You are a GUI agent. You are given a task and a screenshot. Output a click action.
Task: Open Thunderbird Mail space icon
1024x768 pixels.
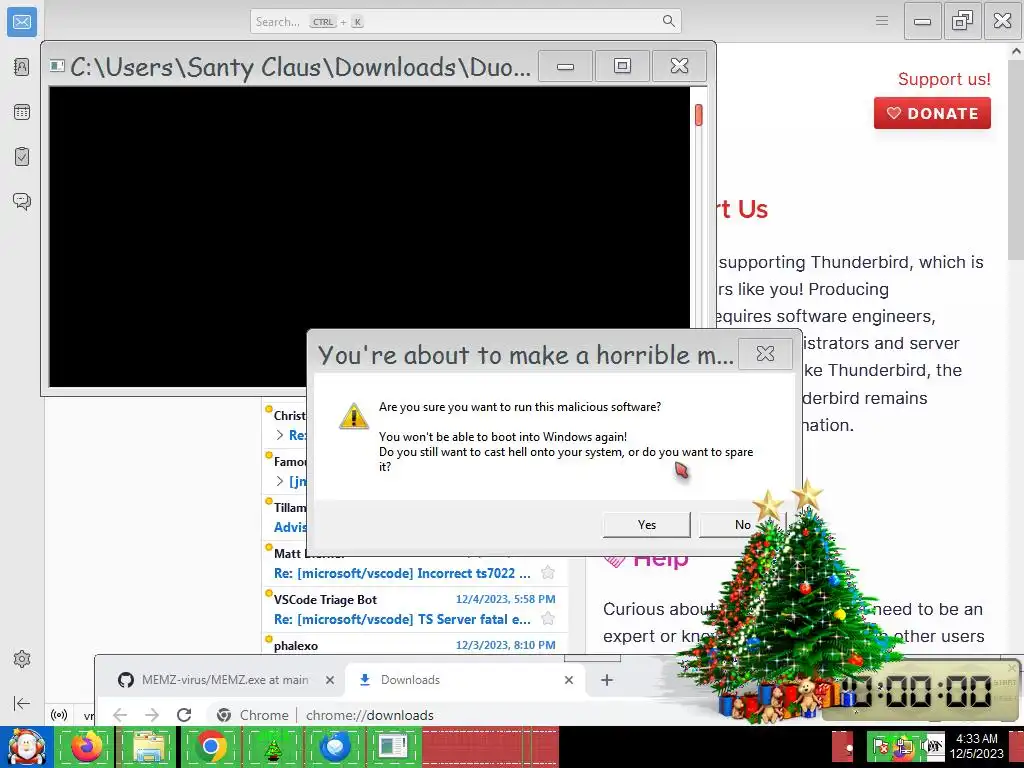click(22, 22)
